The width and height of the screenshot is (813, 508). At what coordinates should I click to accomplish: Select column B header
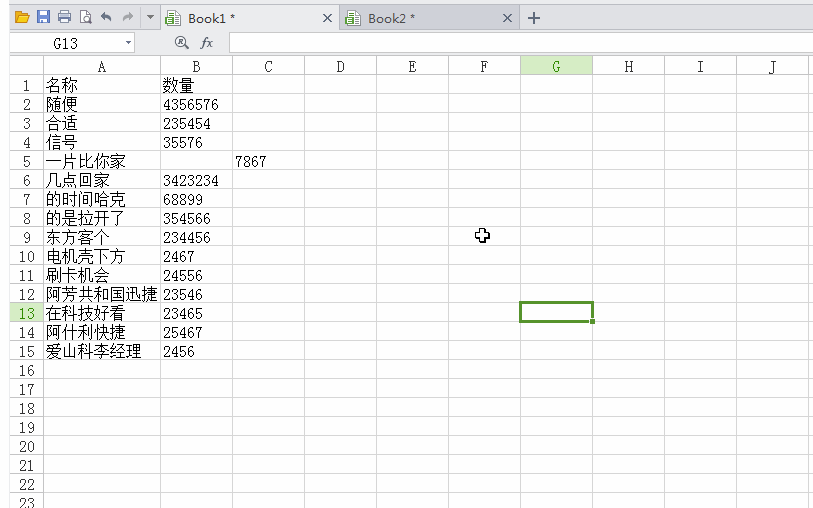[197, 66]
